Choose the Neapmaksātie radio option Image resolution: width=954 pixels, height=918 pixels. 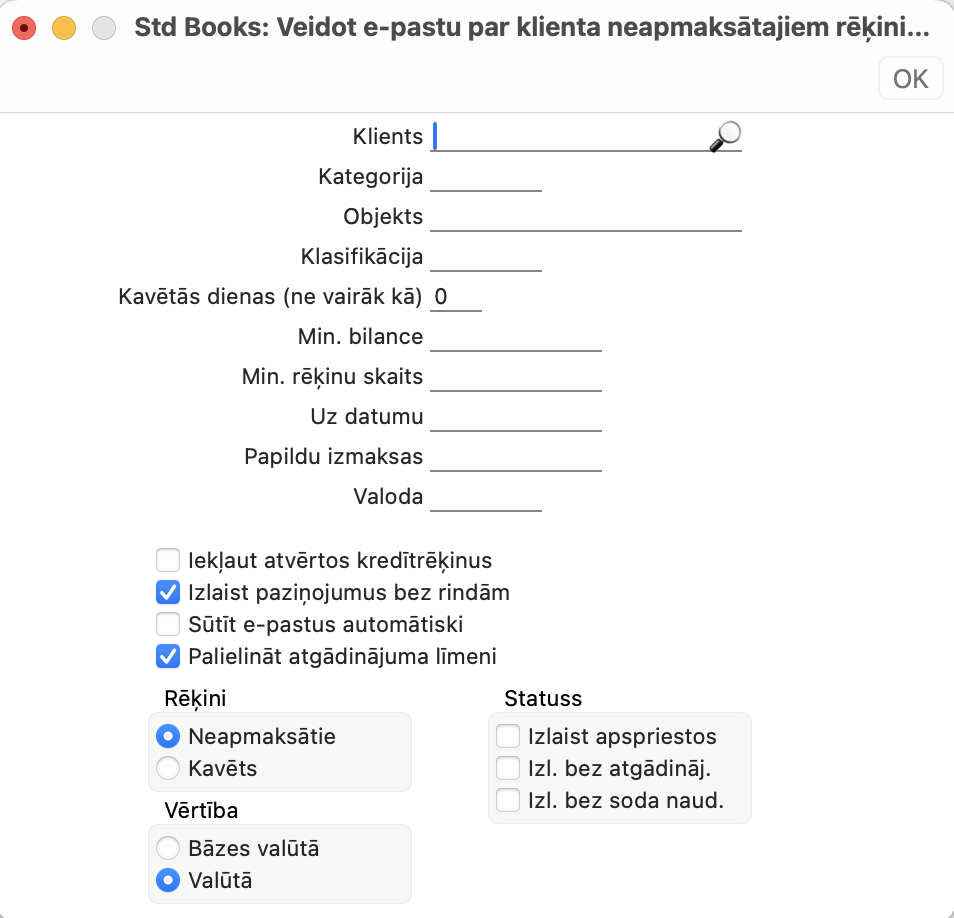coord(168,737)
